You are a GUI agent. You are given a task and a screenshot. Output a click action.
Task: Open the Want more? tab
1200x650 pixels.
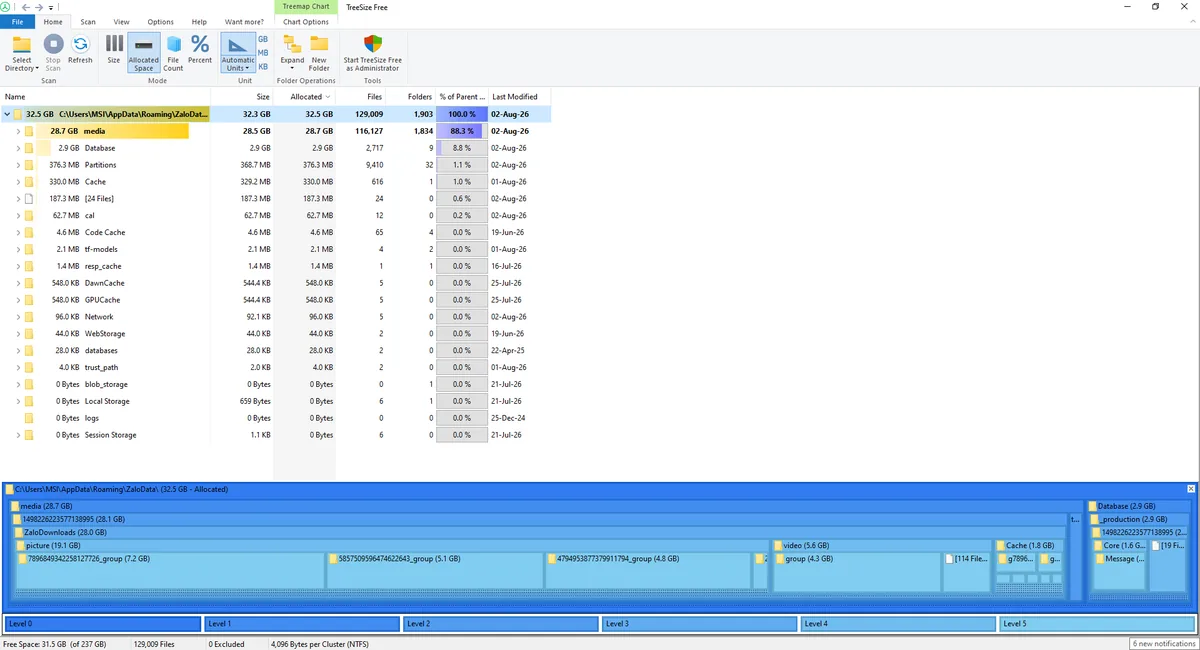point(244,21)
